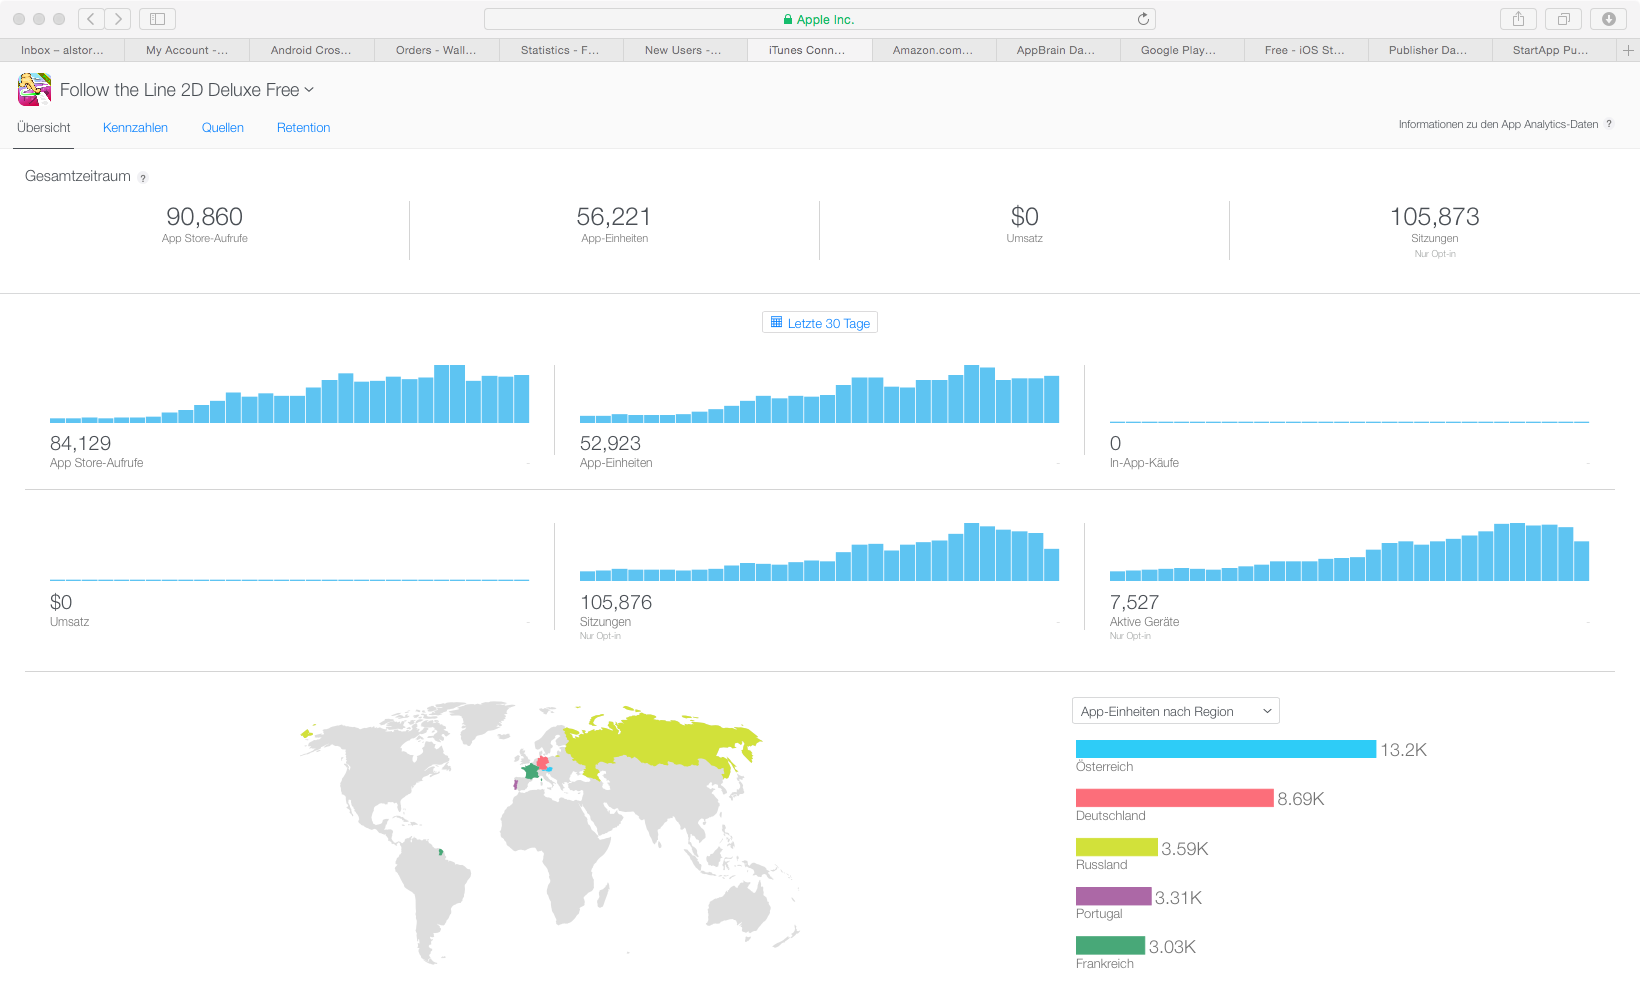Click the Apple Inc. address bar
Image resolution: width=1640 pixels, height=998 pixels.
pyautogui.click(x=820, y=19)
